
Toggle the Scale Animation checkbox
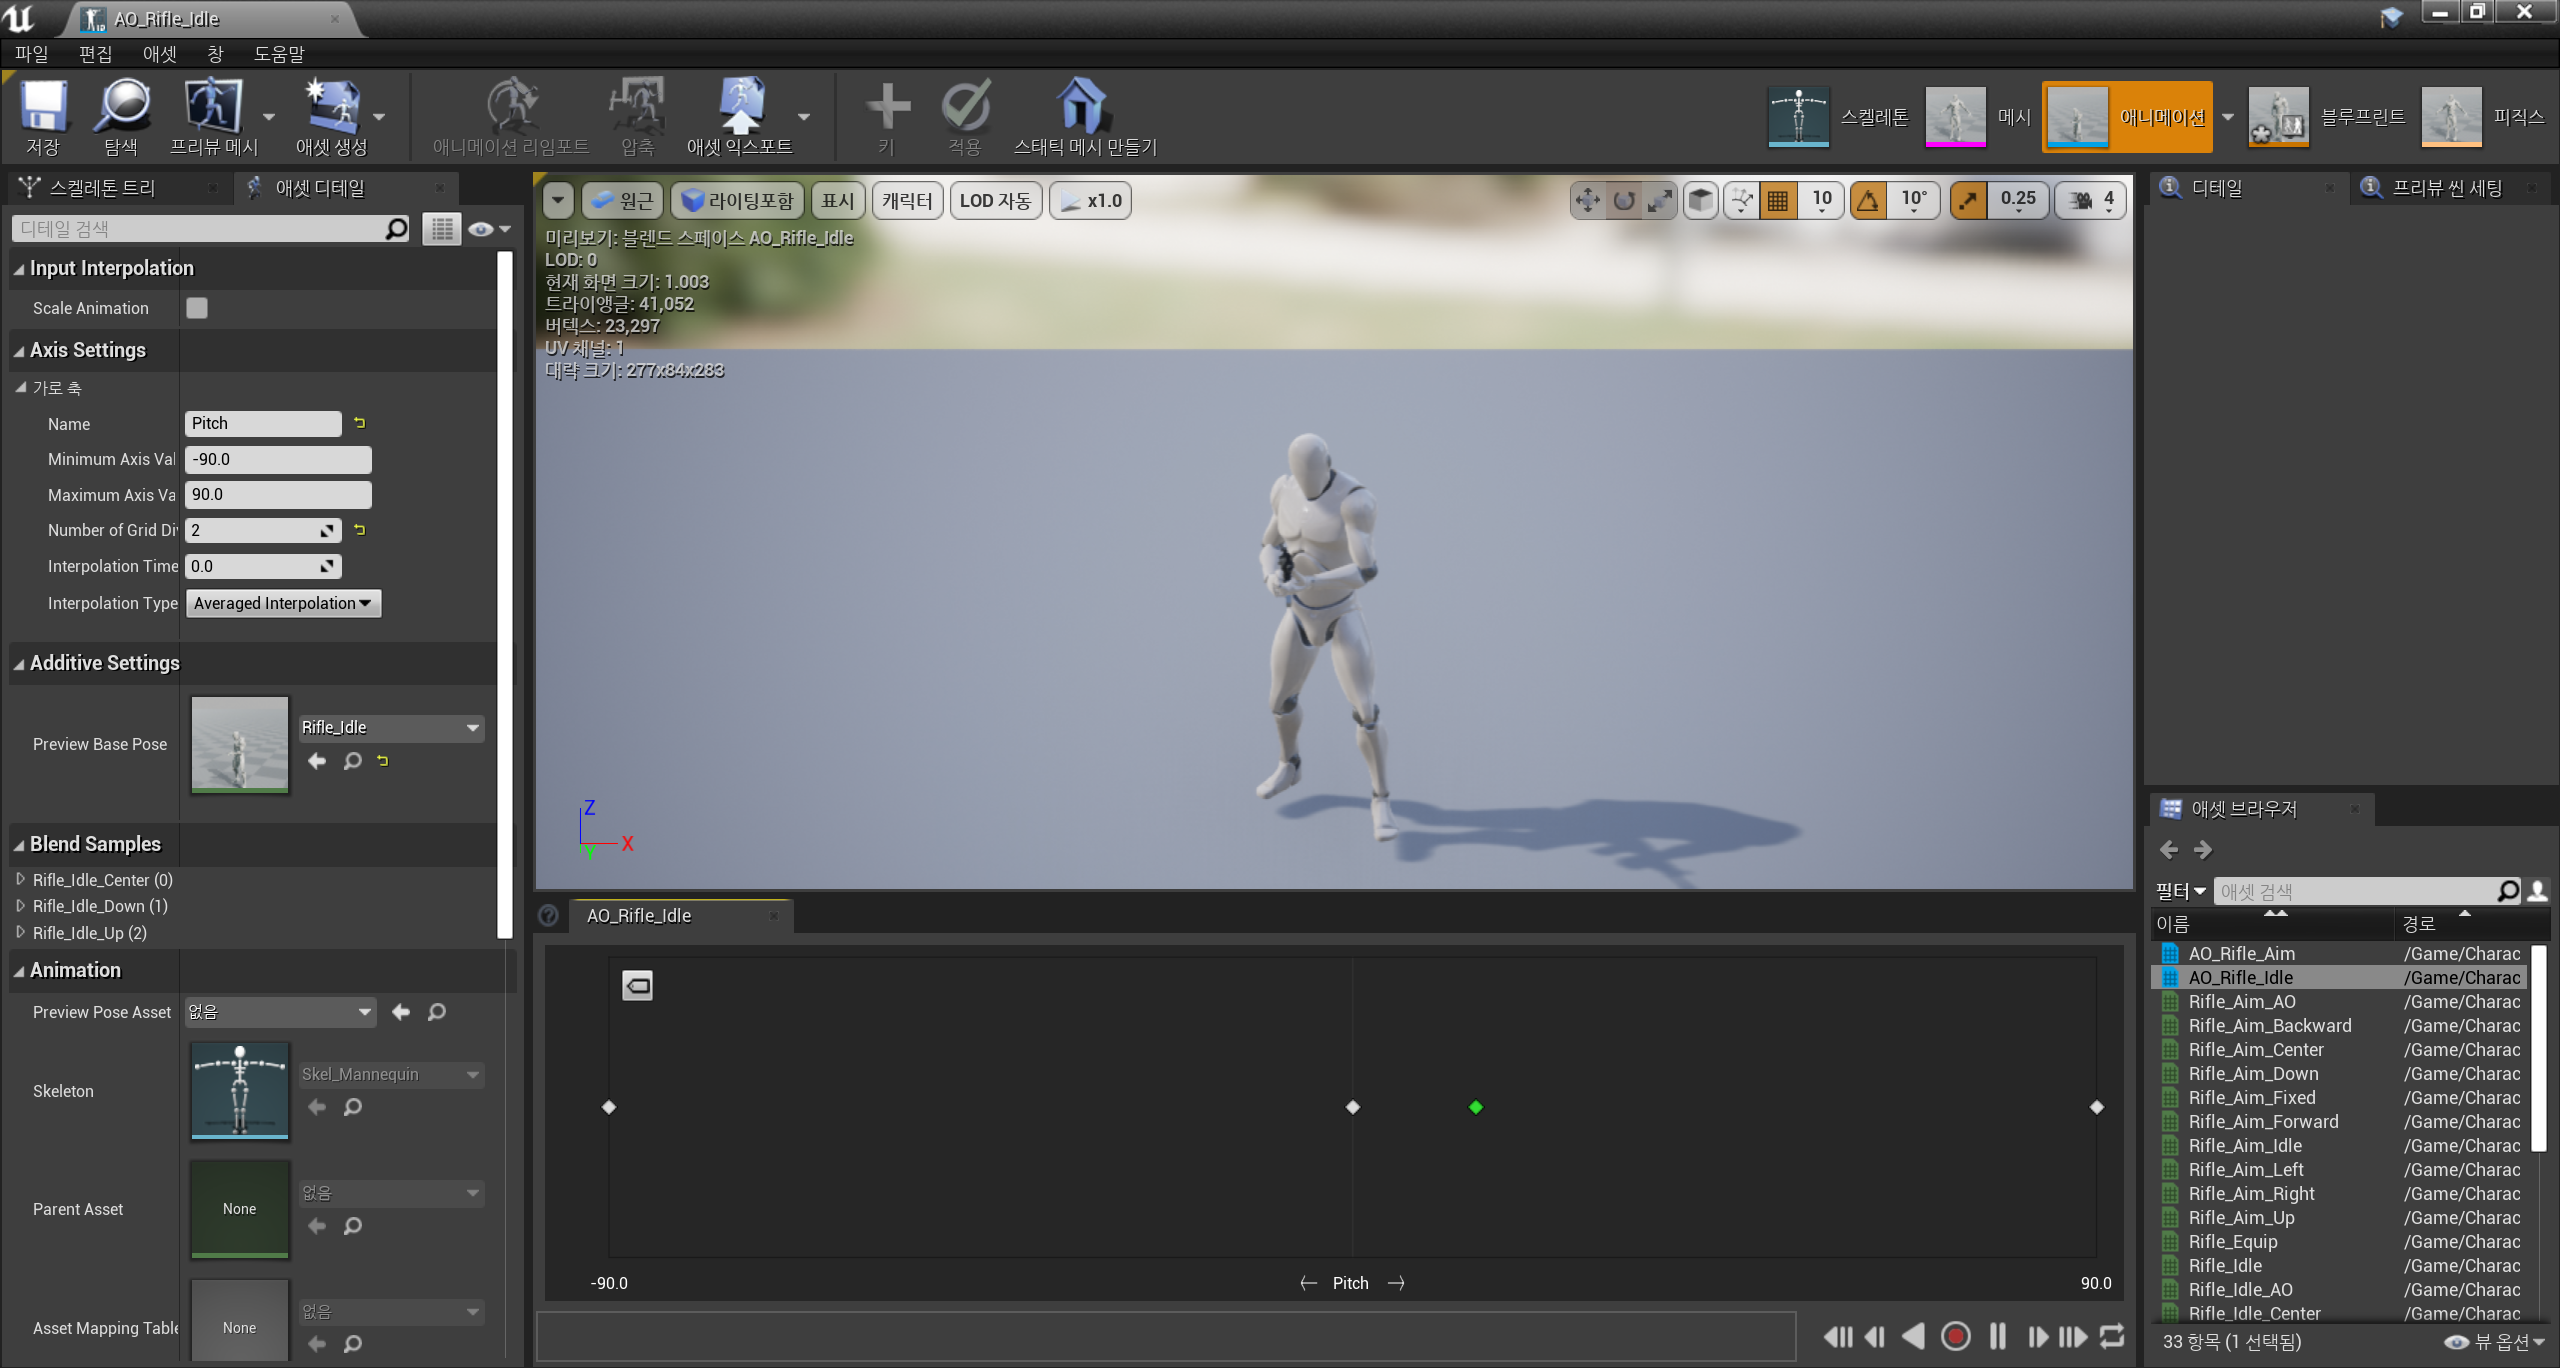pyautogui.click(x=197, y=308)
